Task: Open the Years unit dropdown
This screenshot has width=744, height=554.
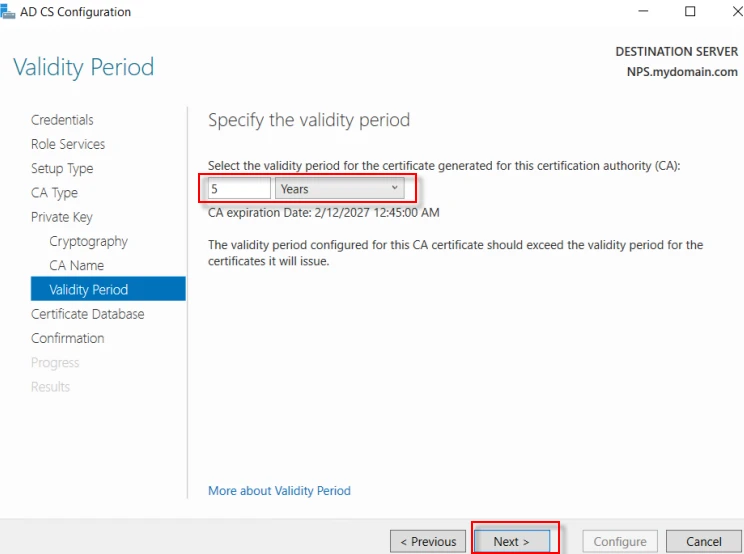Action: pos(339,189)
